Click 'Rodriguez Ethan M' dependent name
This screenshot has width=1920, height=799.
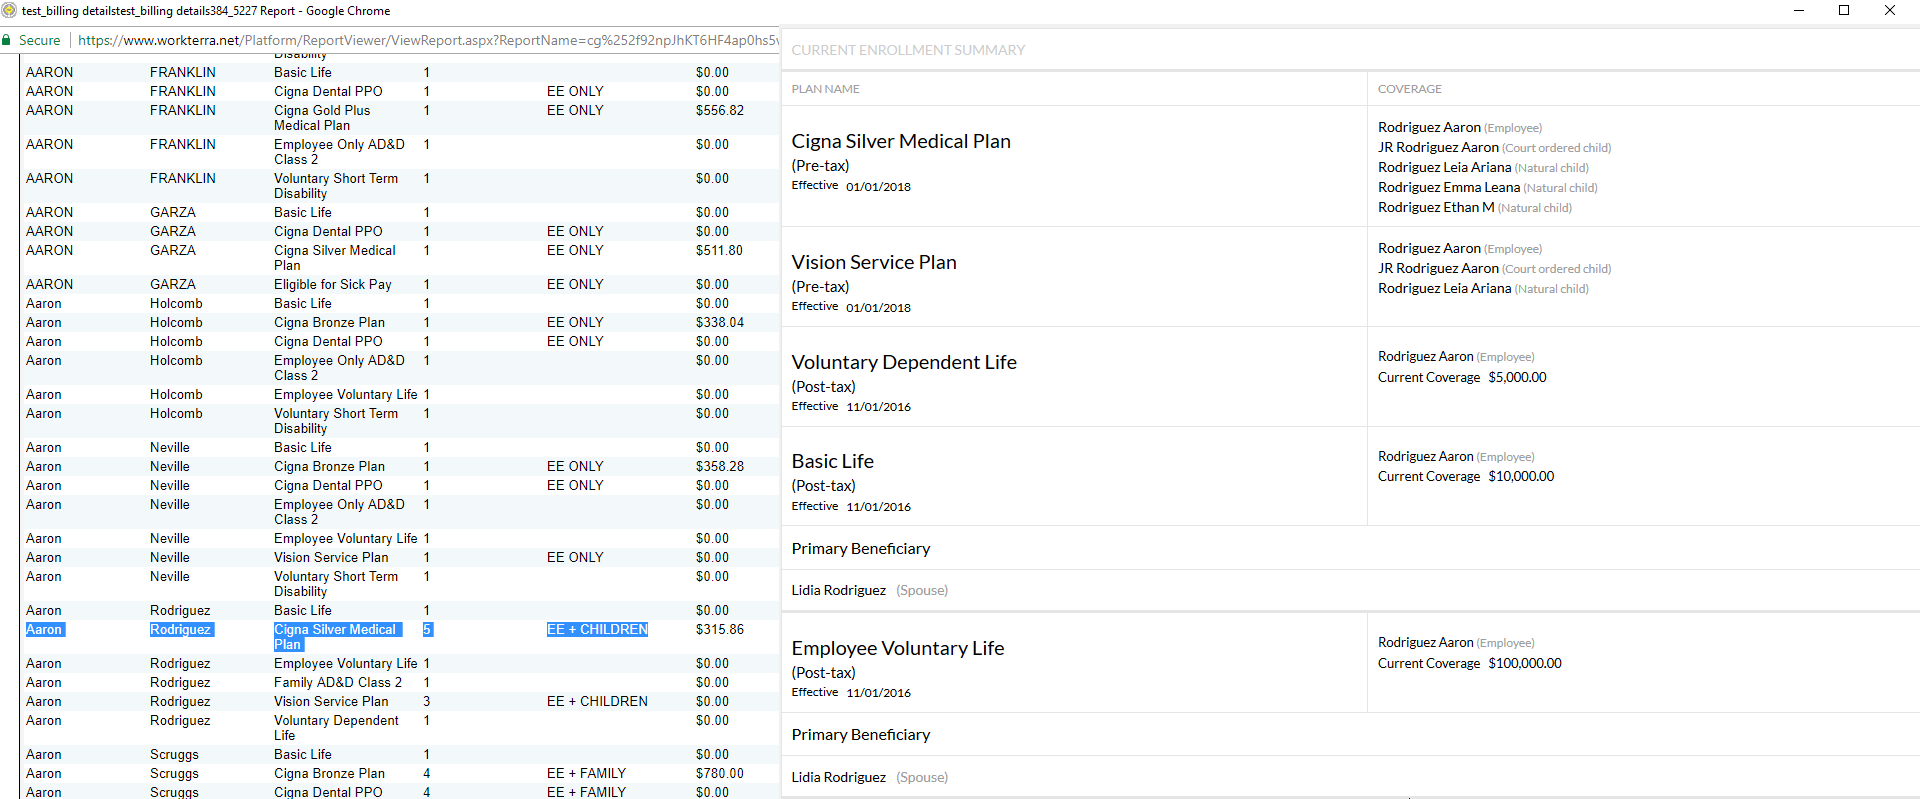point(1436,207)
